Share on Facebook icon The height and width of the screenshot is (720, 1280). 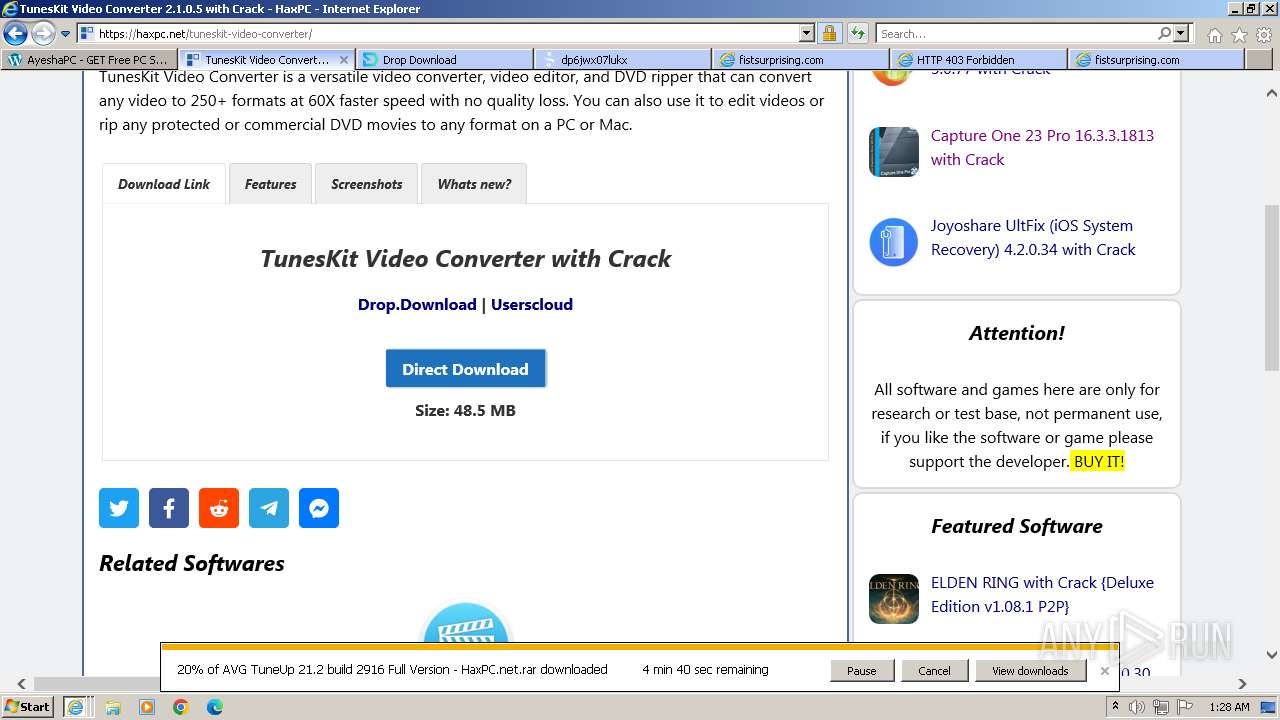[169, 508]
